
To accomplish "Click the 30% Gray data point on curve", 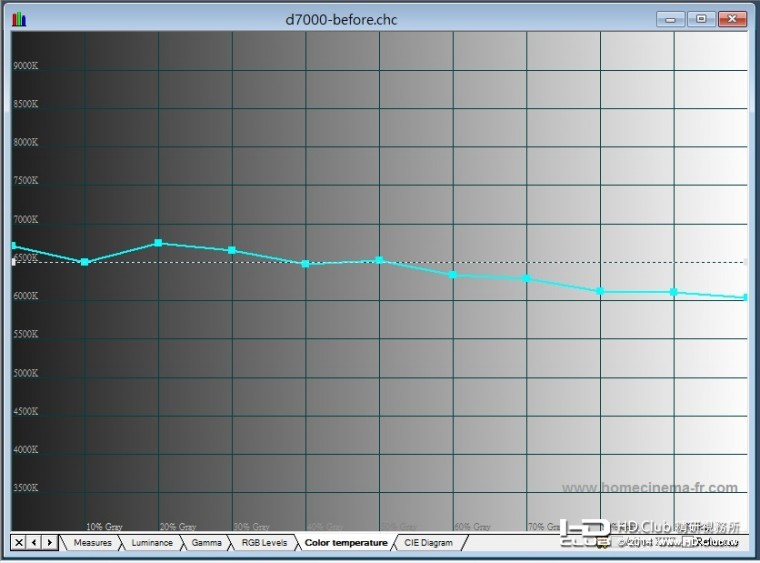I will 232,250.
